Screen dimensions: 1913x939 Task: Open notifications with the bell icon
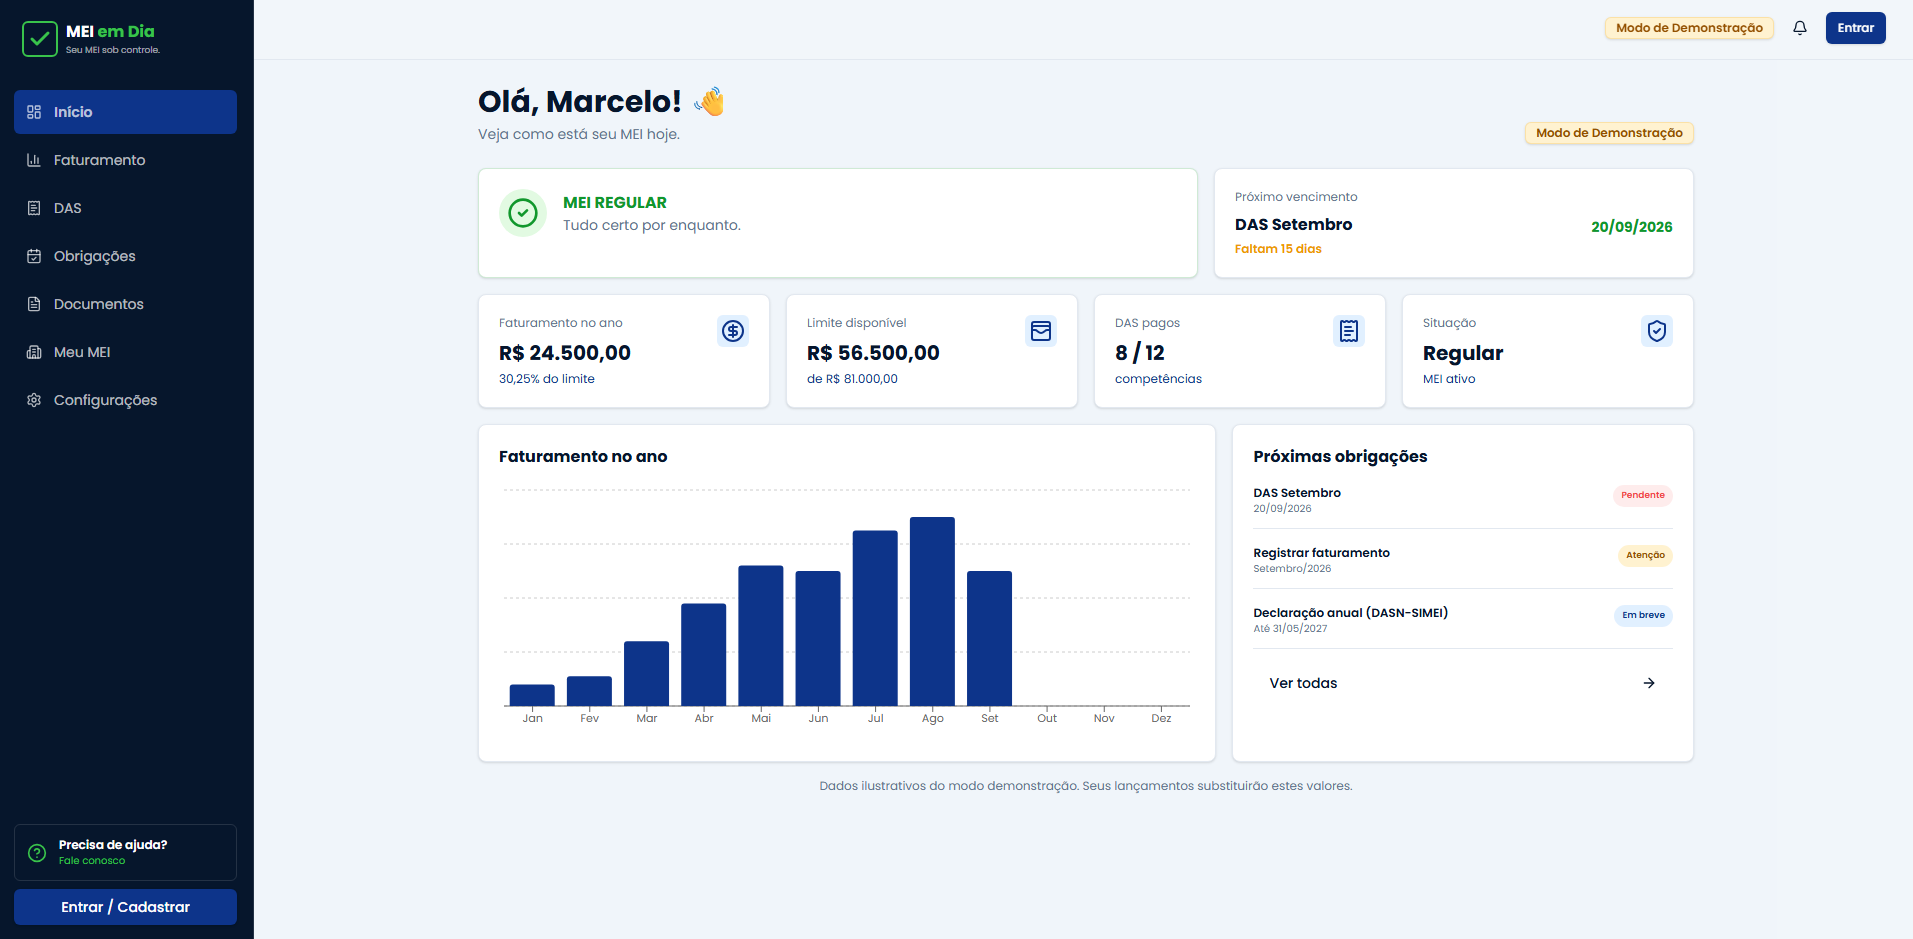(x=1800, y=28)
